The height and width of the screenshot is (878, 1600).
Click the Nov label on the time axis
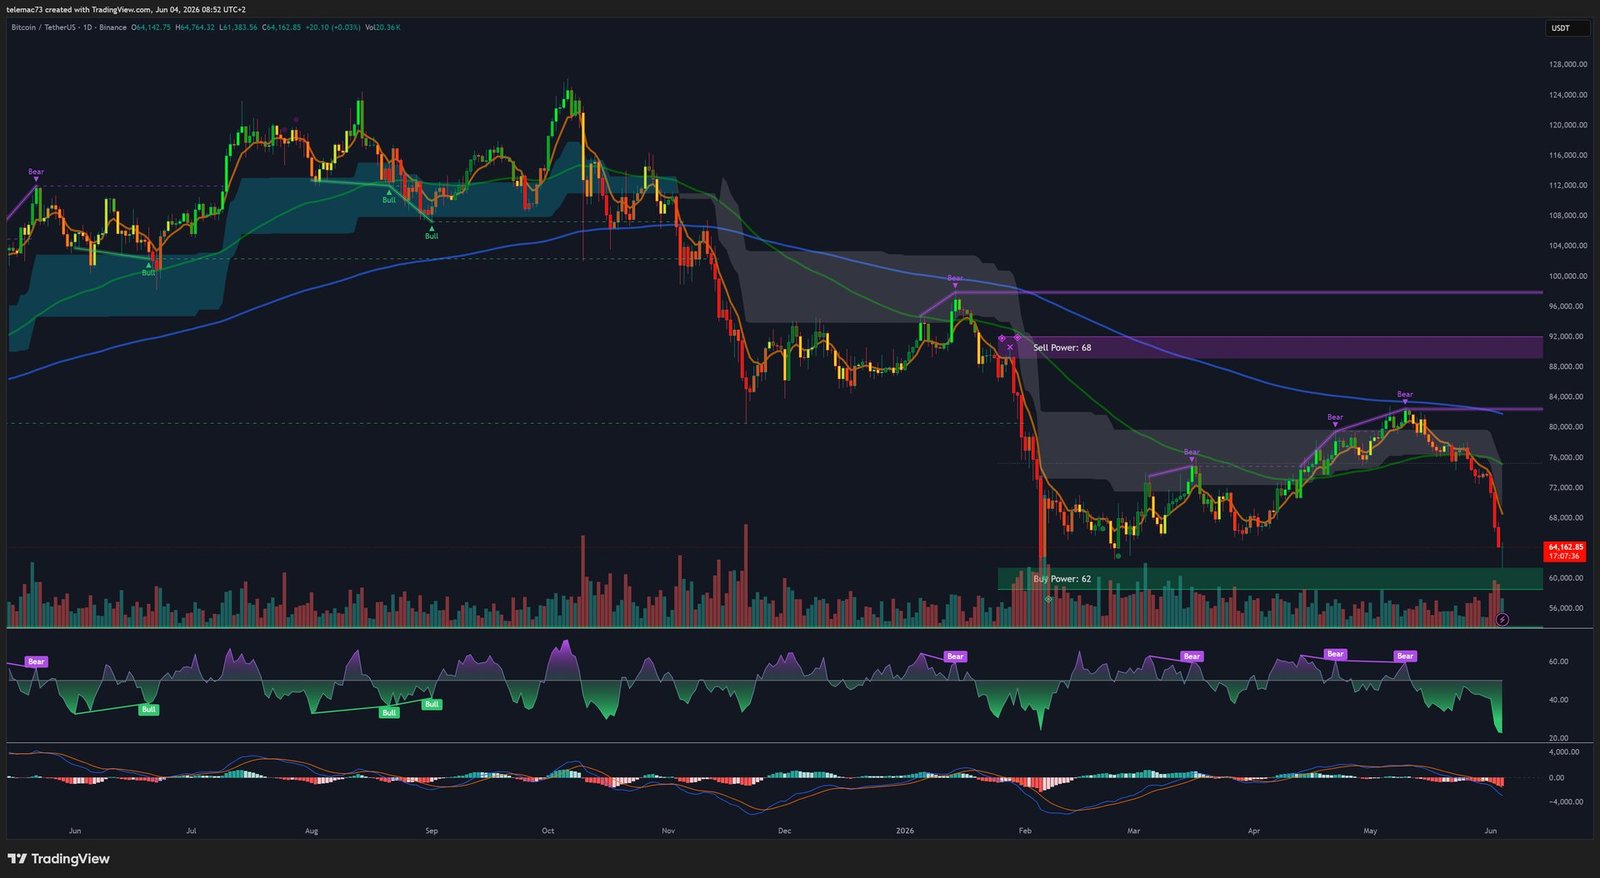(668, 831)
